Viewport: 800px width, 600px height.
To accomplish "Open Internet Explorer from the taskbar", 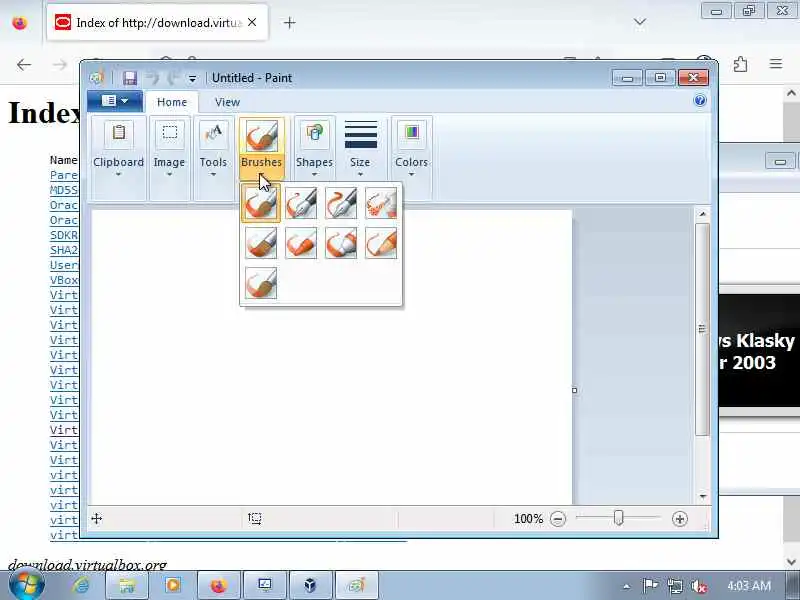I will (x=81, y=585).
